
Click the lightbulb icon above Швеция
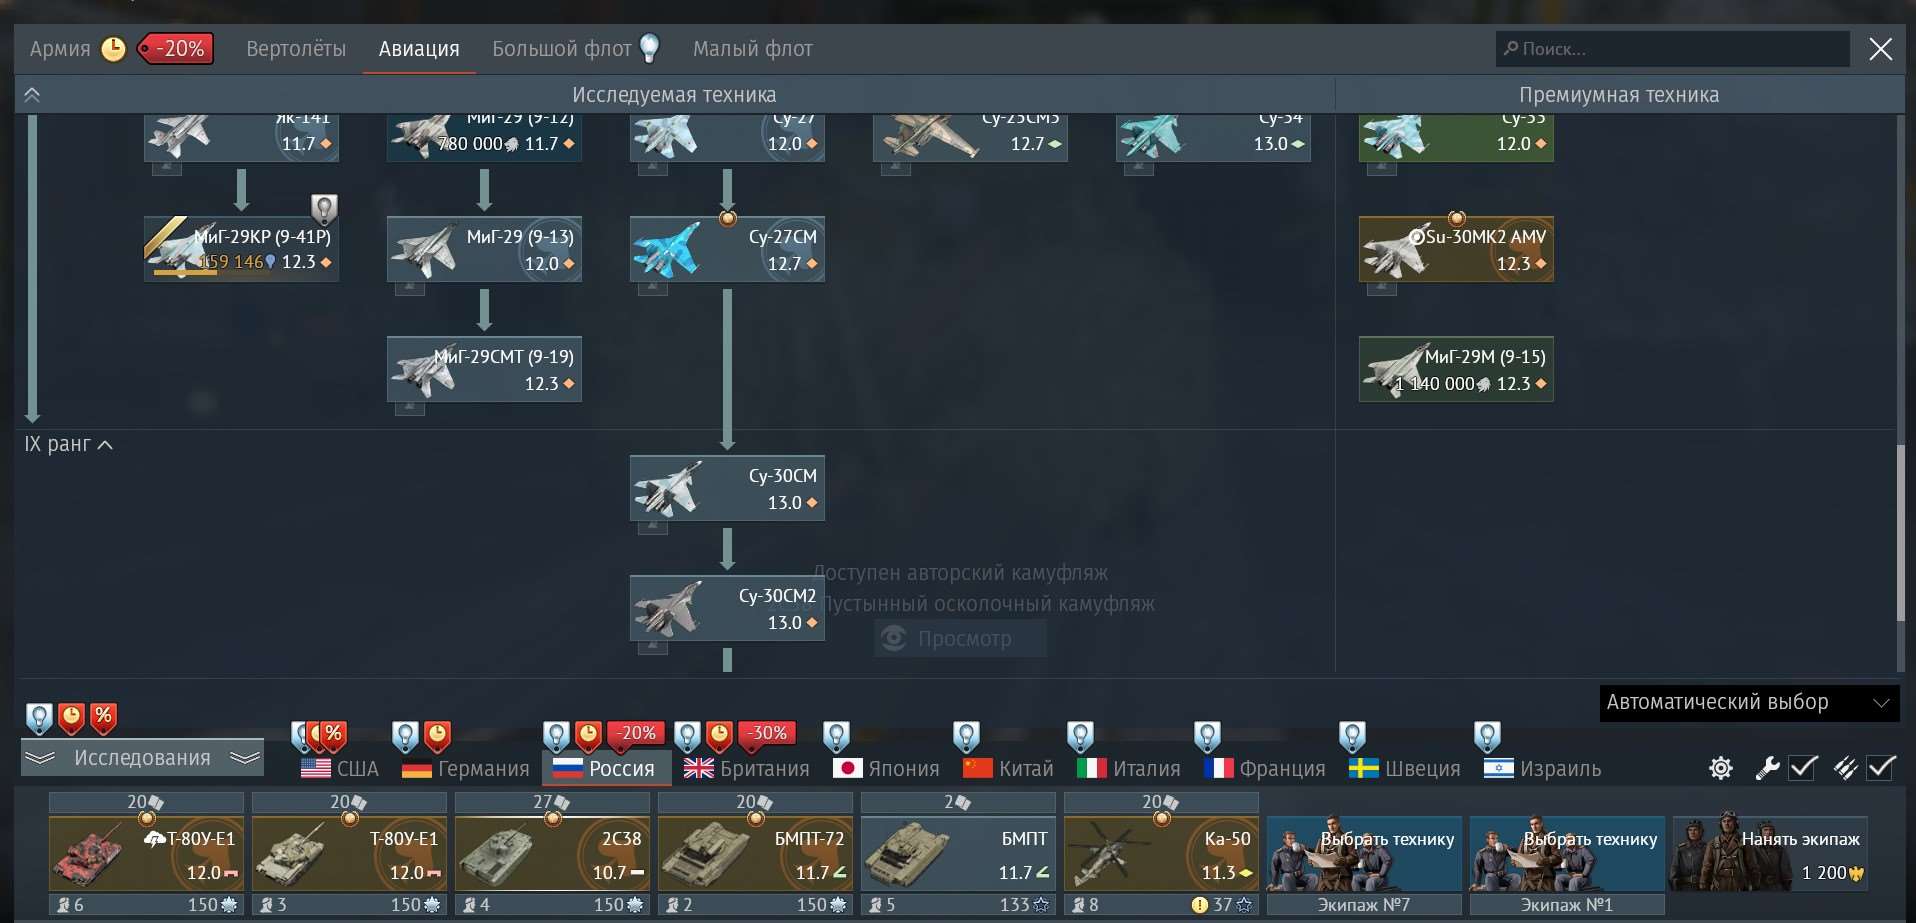tap(1352, 737)
